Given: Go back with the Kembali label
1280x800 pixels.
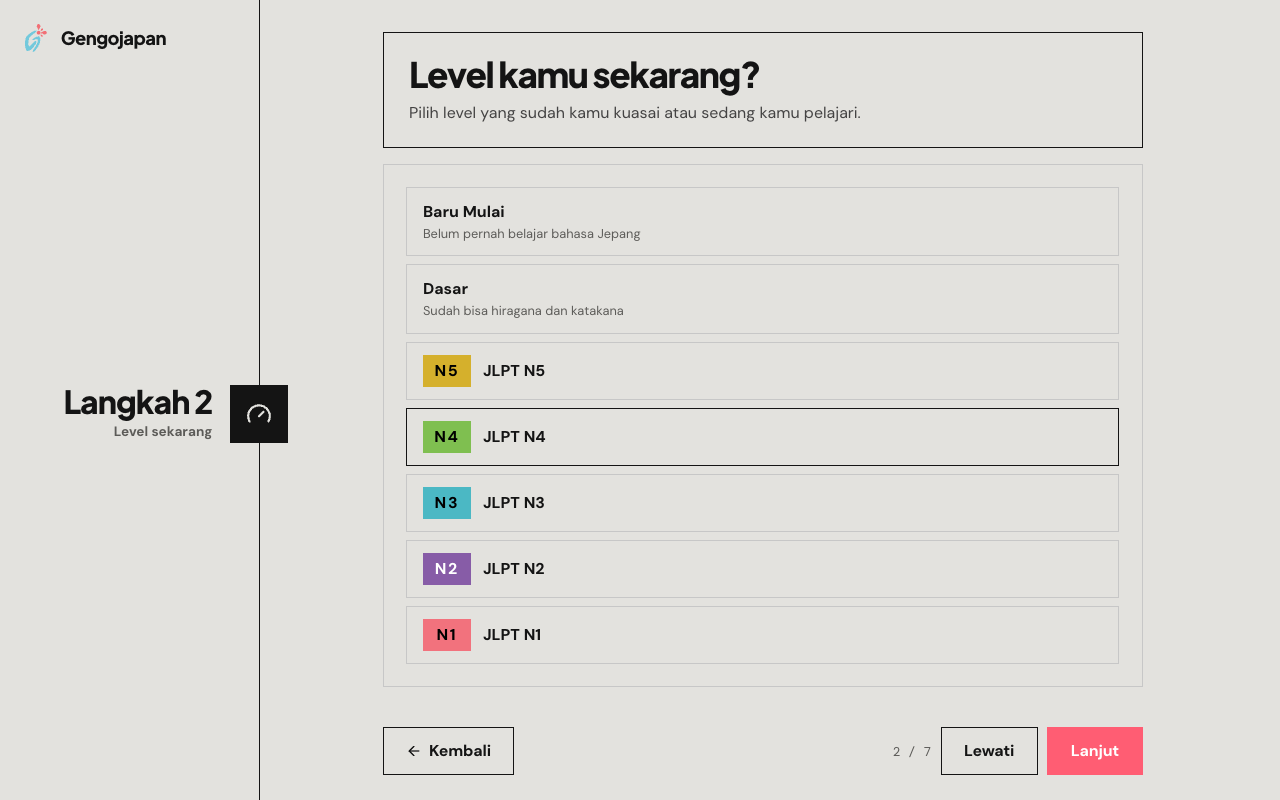Looking at the screenshot, I should coord(460,751).
